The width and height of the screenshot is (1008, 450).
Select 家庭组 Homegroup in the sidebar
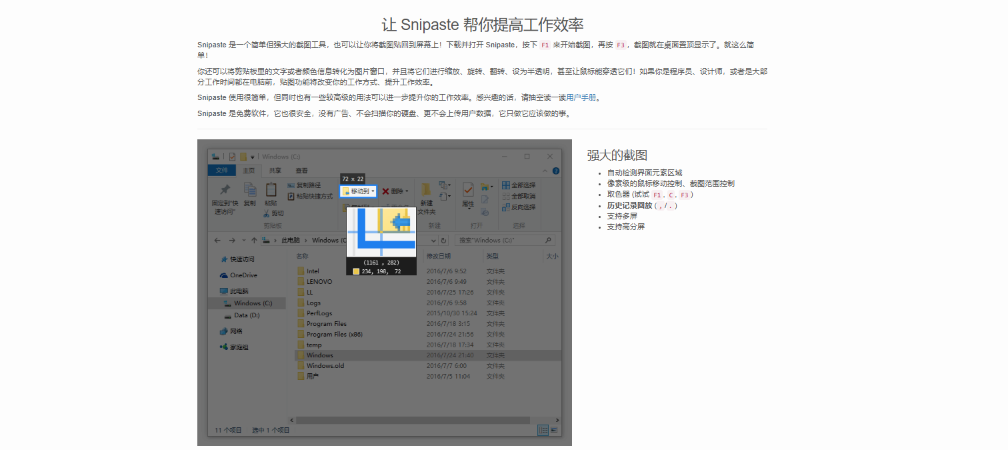(235, 347)
